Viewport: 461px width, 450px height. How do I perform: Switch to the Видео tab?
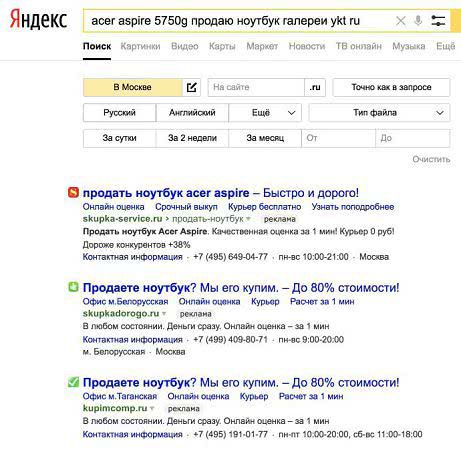click(185, 46)
